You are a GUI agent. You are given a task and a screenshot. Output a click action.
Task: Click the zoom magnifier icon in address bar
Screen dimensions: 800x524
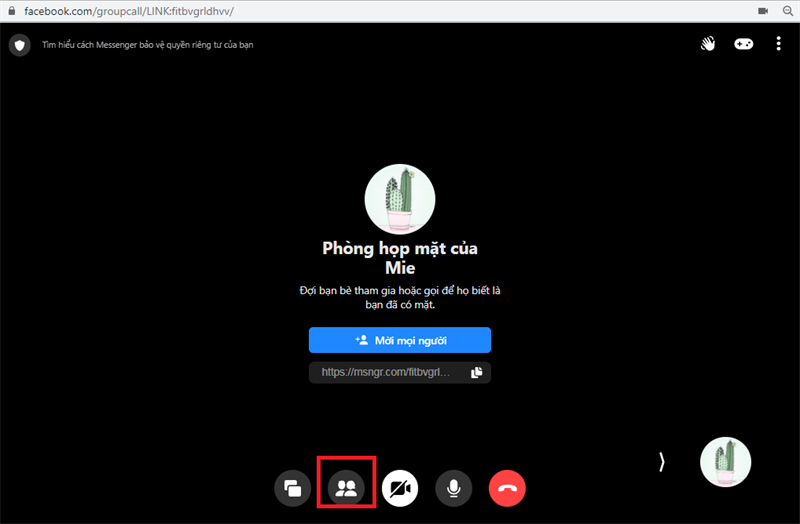pos(788,11)
